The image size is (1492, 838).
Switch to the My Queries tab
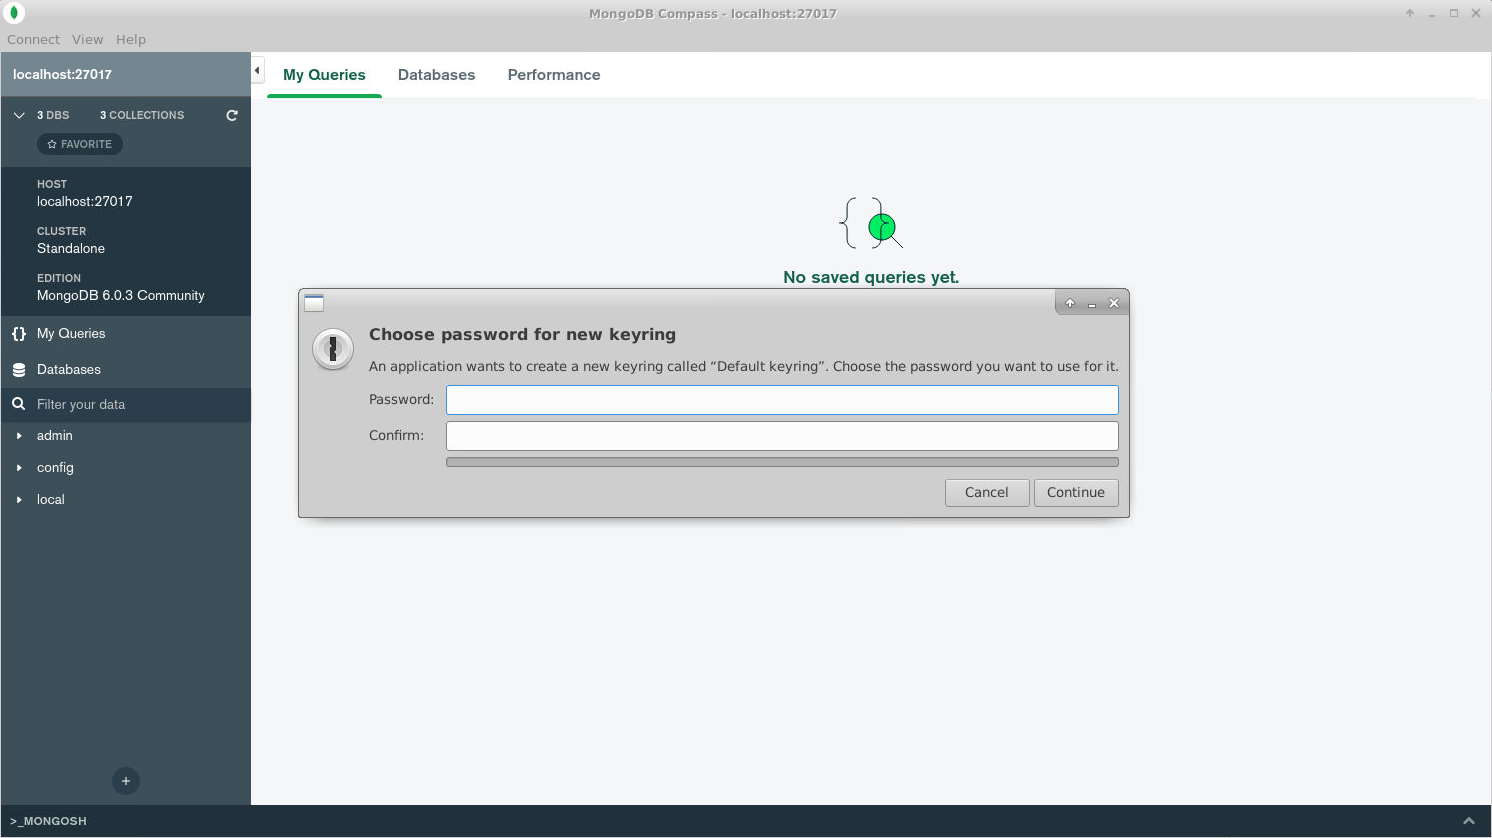tap(324, 75)
